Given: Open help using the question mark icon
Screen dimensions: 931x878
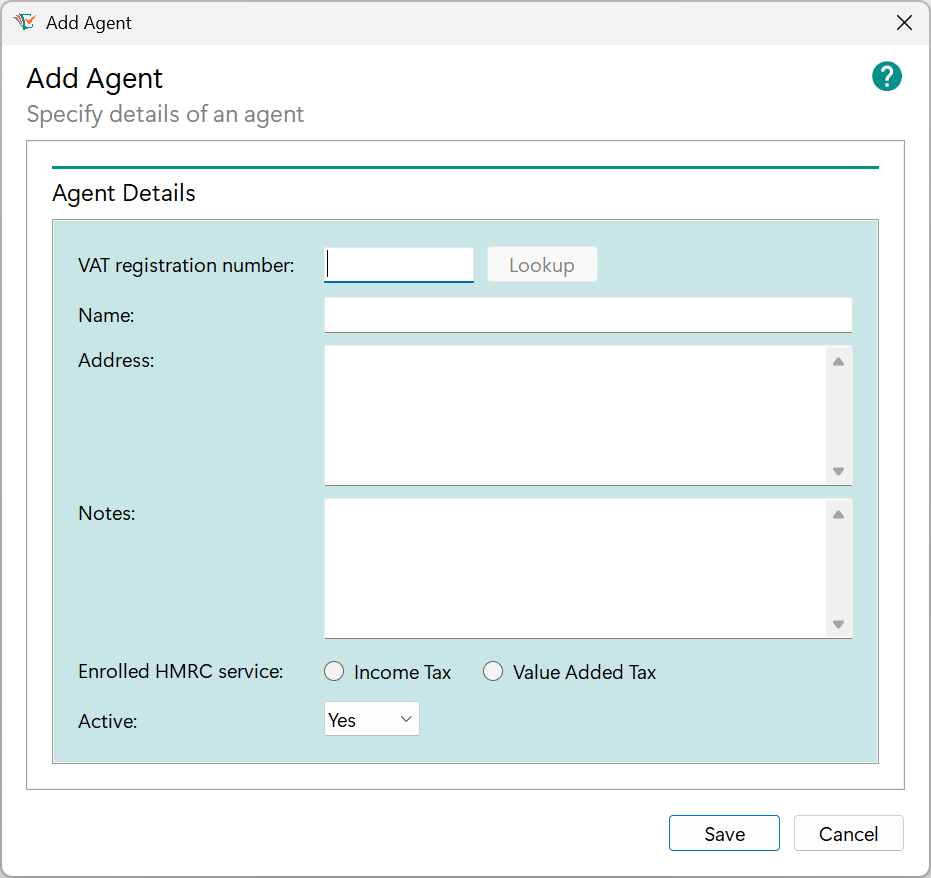Looking at the screenshot, I should pos(886,76).
